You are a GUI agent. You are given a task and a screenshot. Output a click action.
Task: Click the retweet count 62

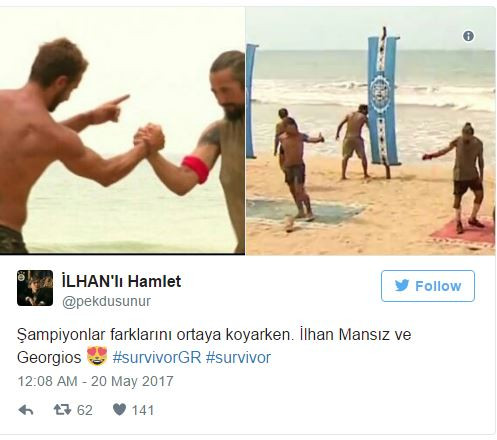click(85, 410)
